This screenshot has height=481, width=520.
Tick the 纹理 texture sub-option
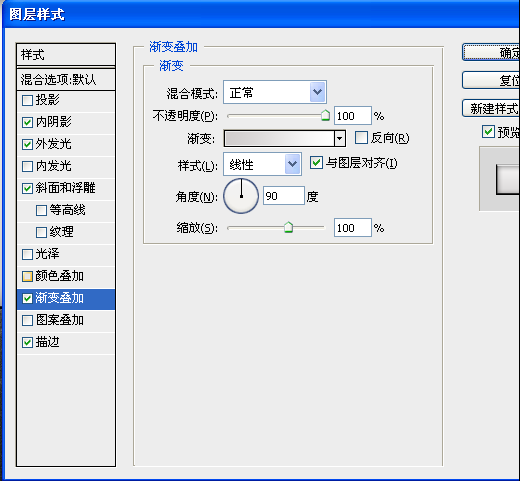pos(41,232)
